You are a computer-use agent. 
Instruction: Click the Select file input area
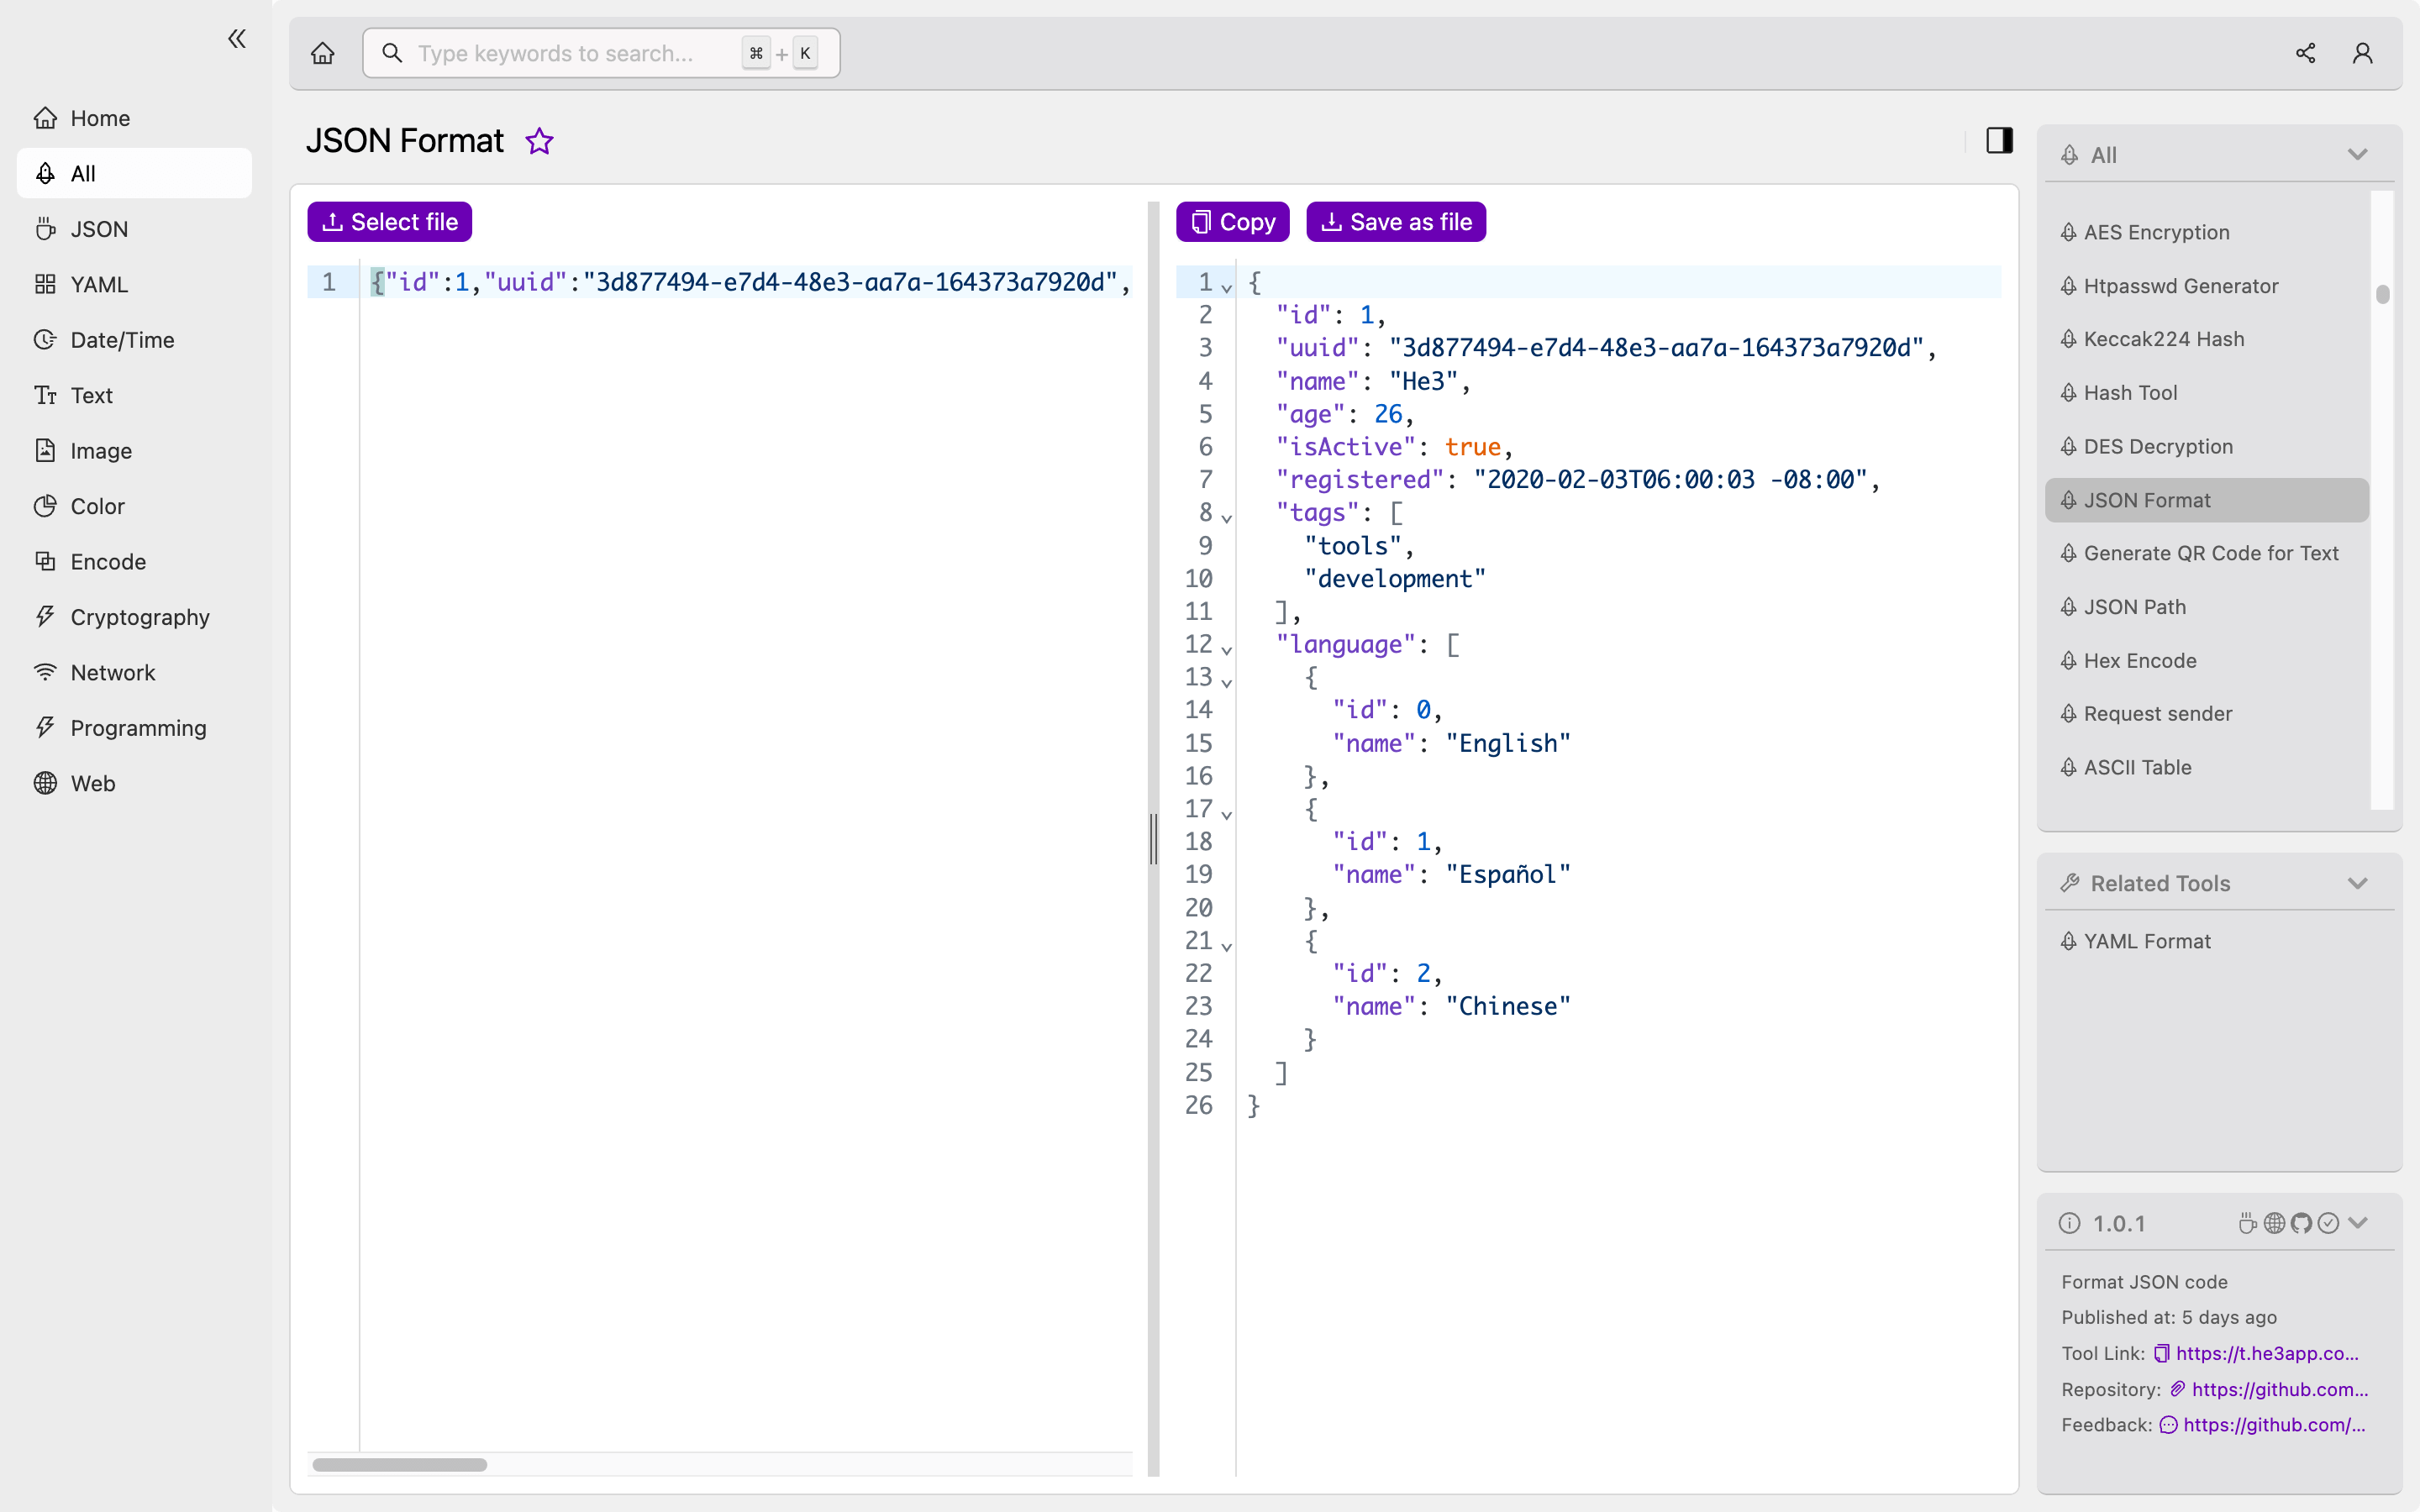coord(388,221)
